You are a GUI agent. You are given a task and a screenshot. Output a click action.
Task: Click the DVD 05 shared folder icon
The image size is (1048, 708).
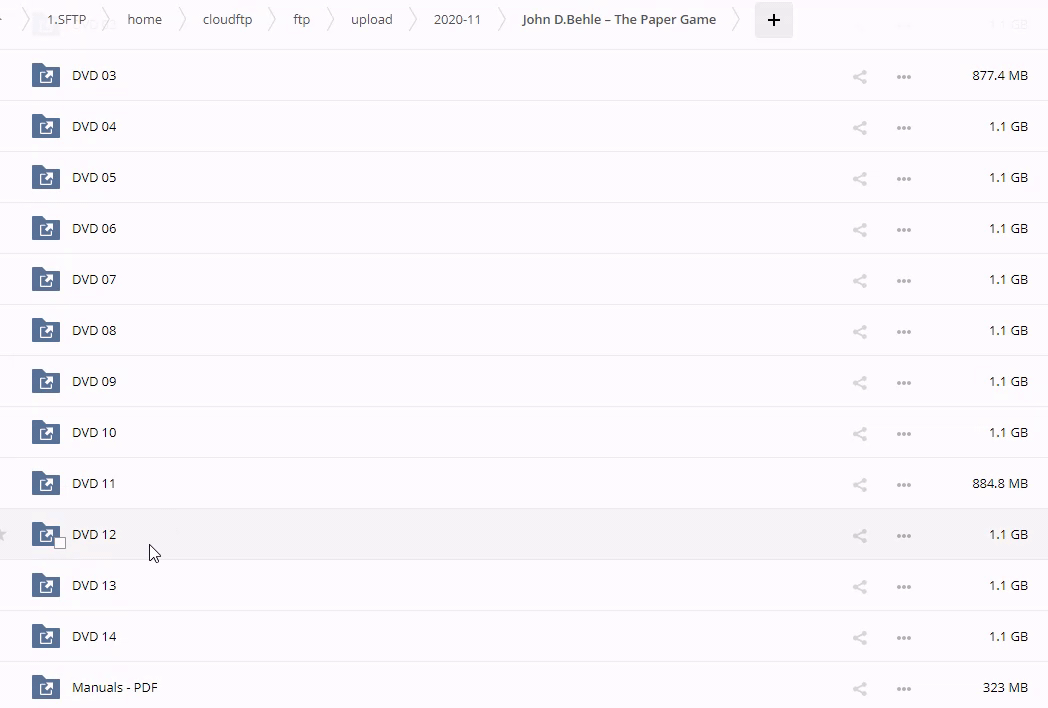(46, 178)
